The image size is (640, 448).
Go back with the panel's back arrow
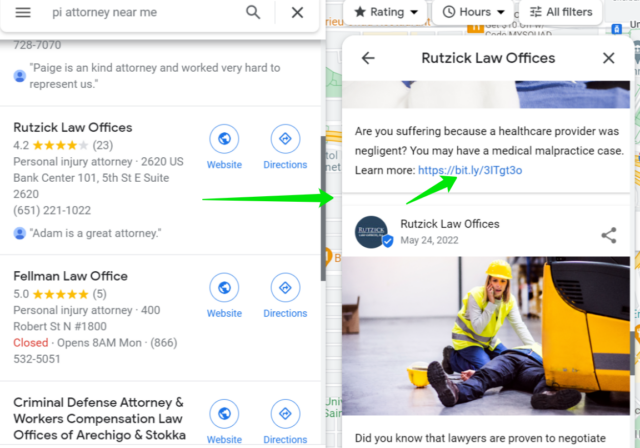368,58
